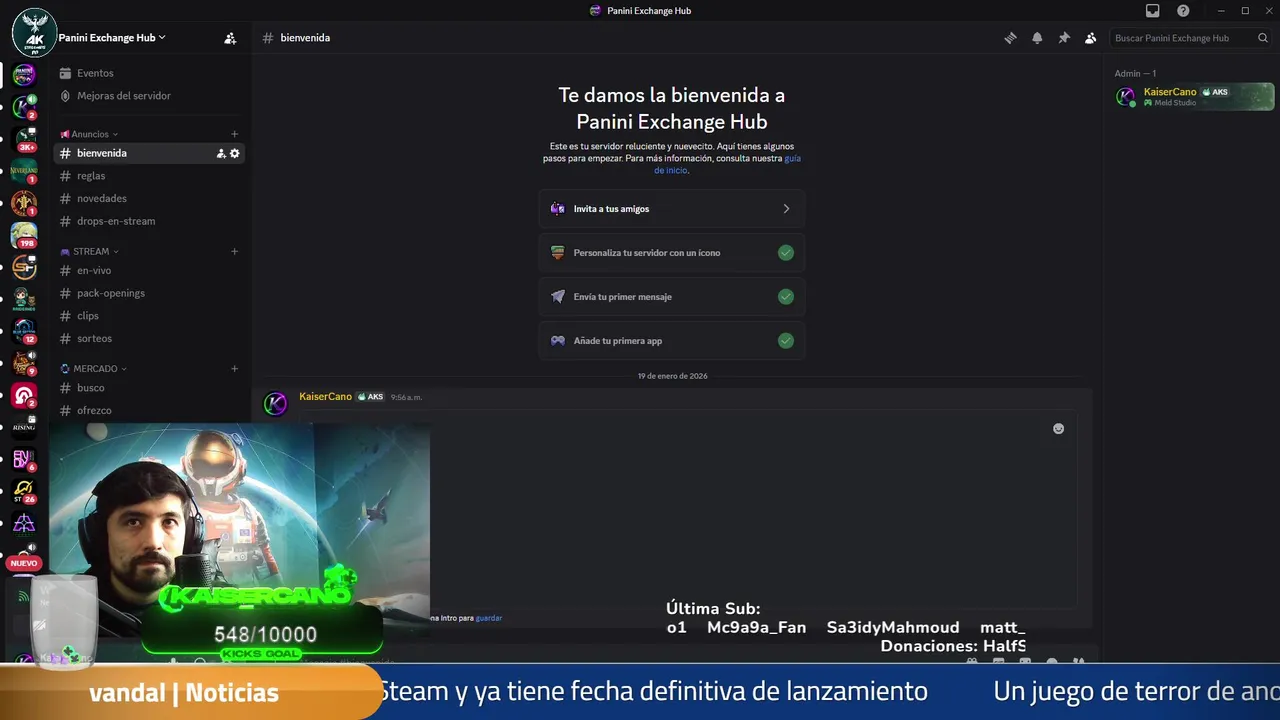Click the invite icon on bienvenida channel
Viewport: 1280px width, 720px height.
221,153
